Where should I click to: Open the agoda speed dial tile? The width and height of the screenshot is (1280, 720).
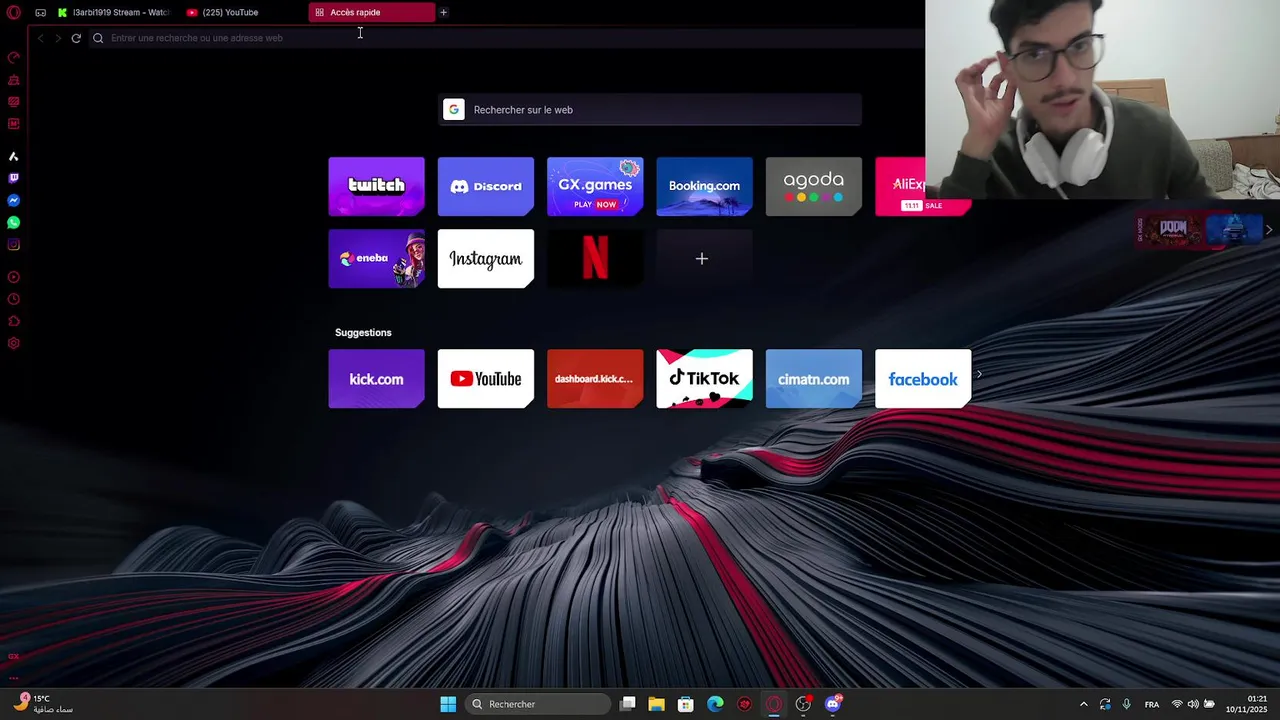[x=813, y=186]
